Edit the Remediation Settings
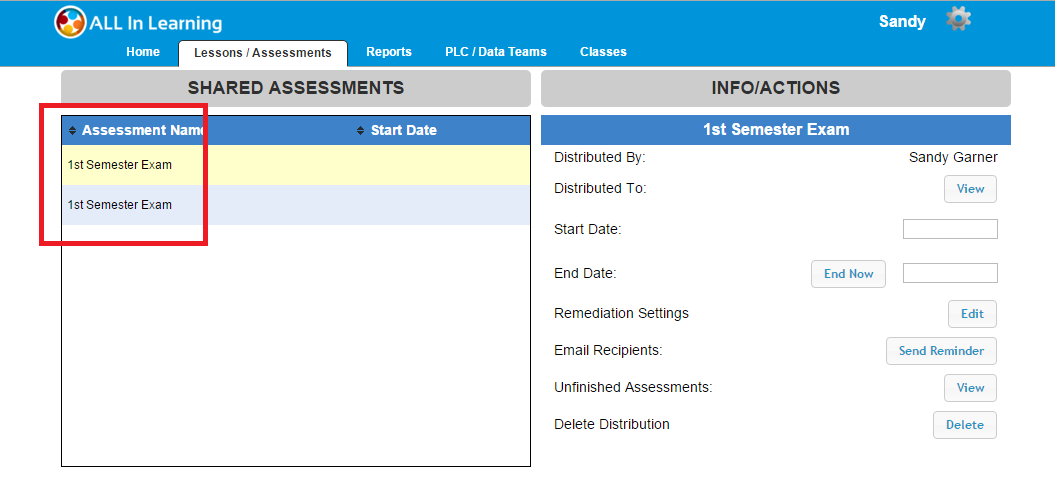The image size is (1055, 500). 972,314
